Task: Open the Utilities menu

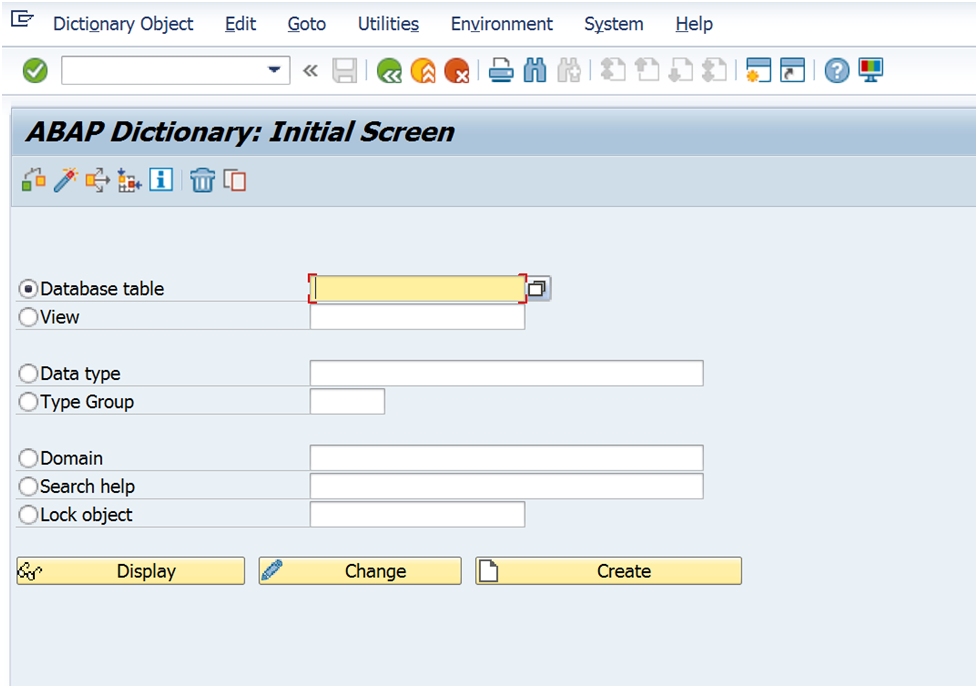Action: point(388,24)
